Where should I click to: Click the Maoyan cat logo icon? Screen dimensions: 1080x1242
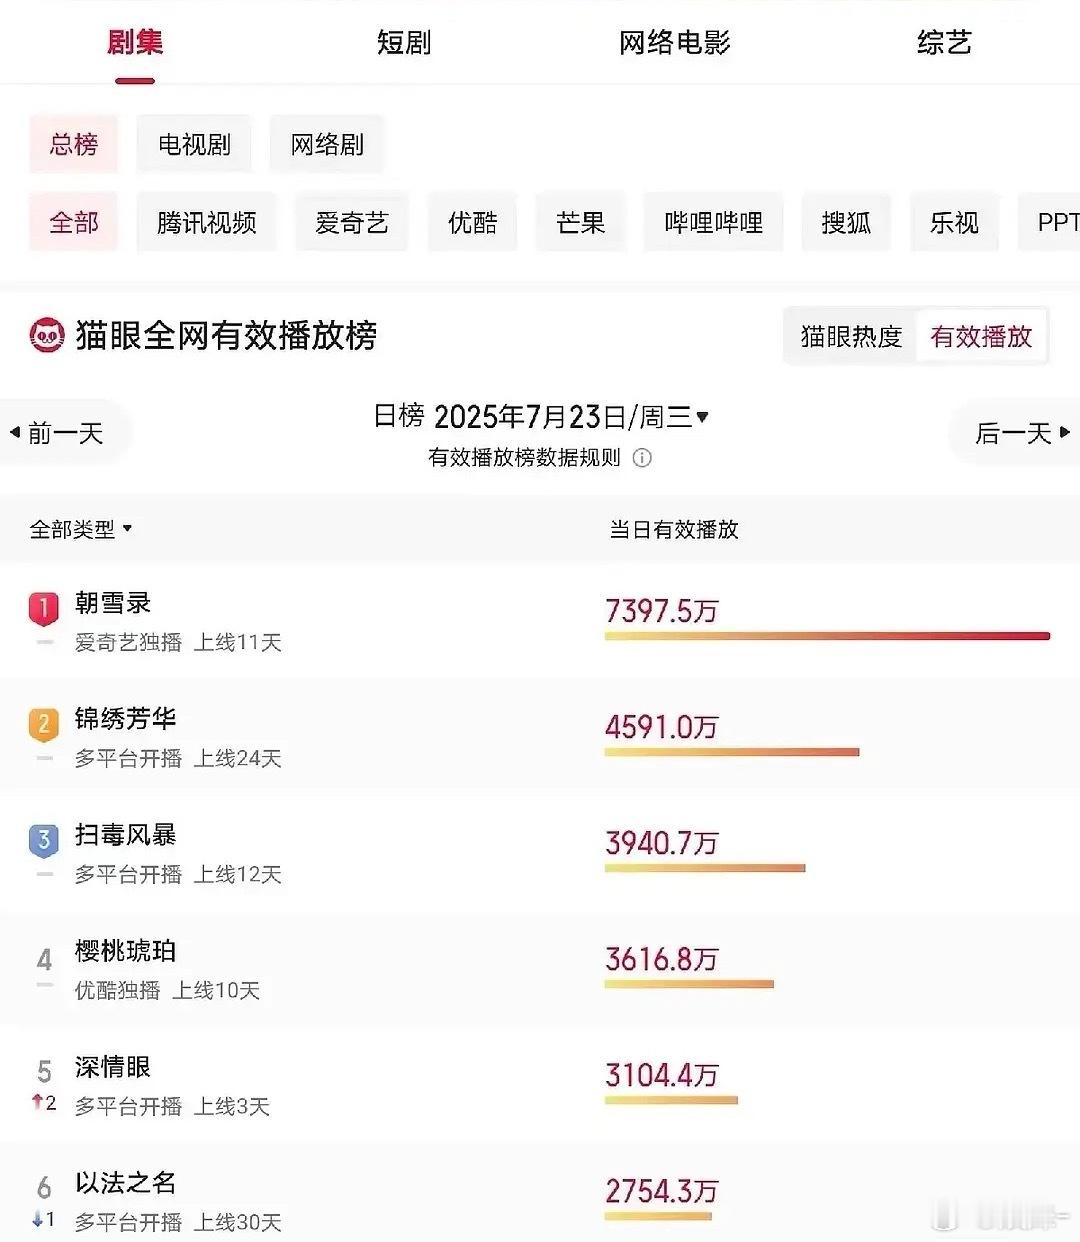pyautogui.click(x=47, y=336)
